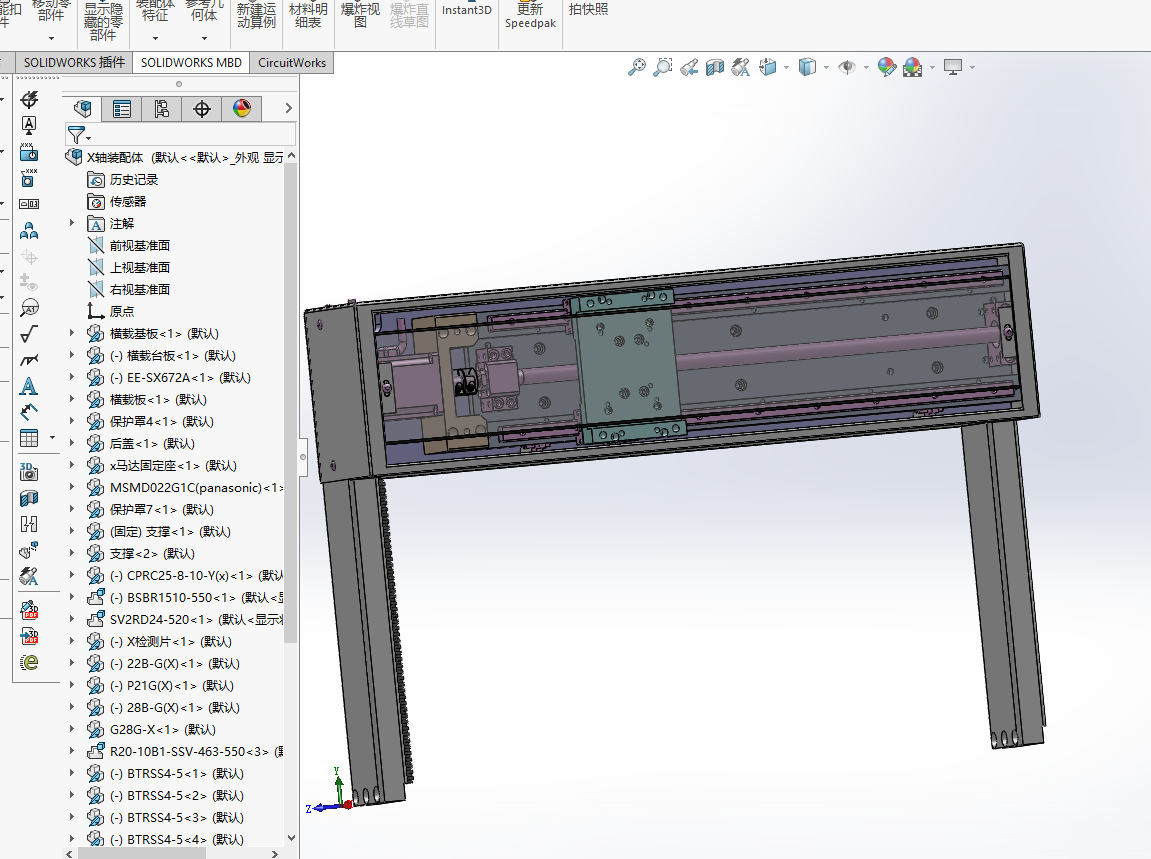Switch to the SOLIDWORKS 插件 tab
The image size is (1151, 859).
coord(75,62)
